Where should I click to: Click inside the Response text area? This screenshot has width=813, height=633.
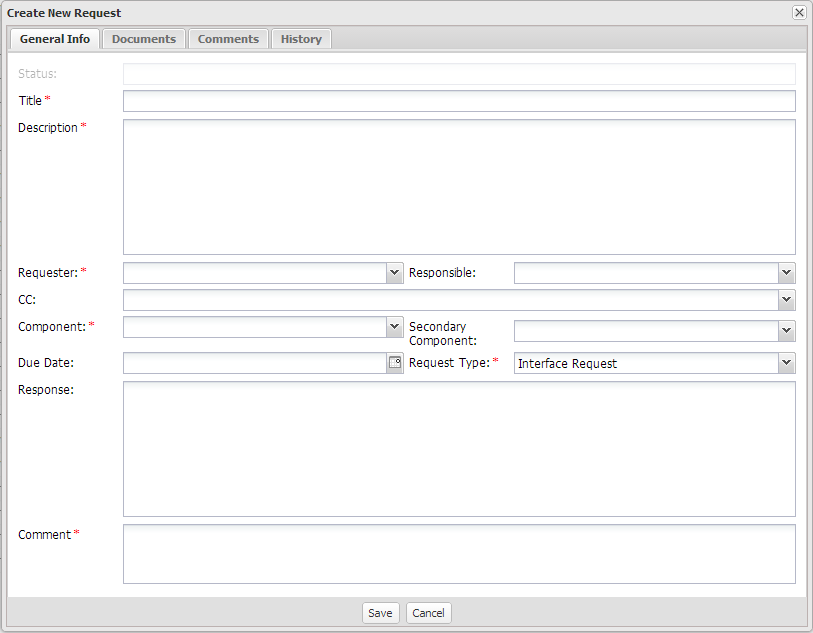coord(458,448)
